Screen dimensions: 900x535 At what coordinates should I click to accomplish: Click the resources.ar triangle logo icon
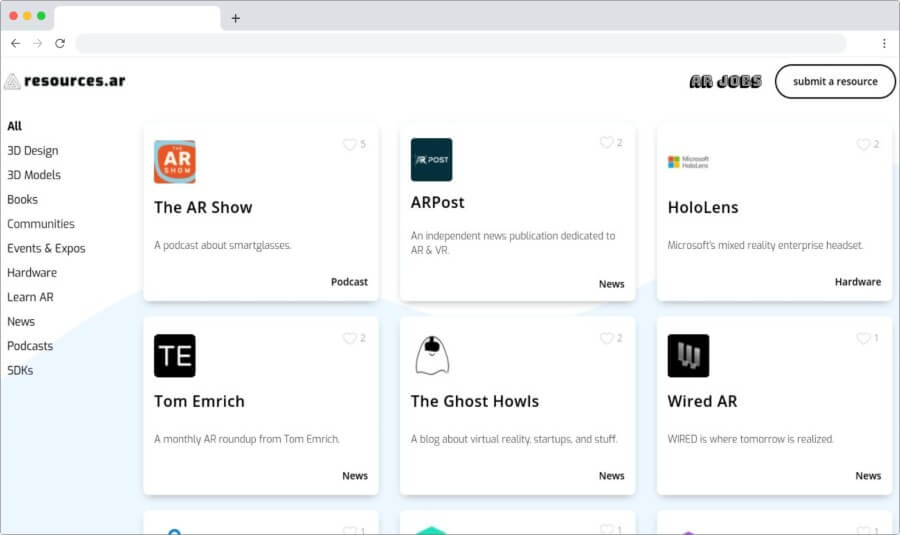click(12, 81)
